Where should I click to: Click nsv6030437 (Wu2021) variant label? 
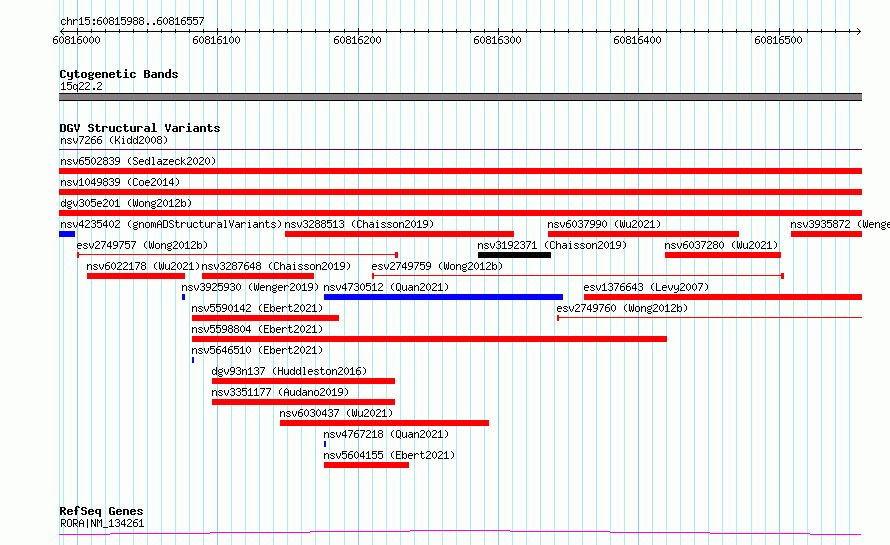point(337,413)
